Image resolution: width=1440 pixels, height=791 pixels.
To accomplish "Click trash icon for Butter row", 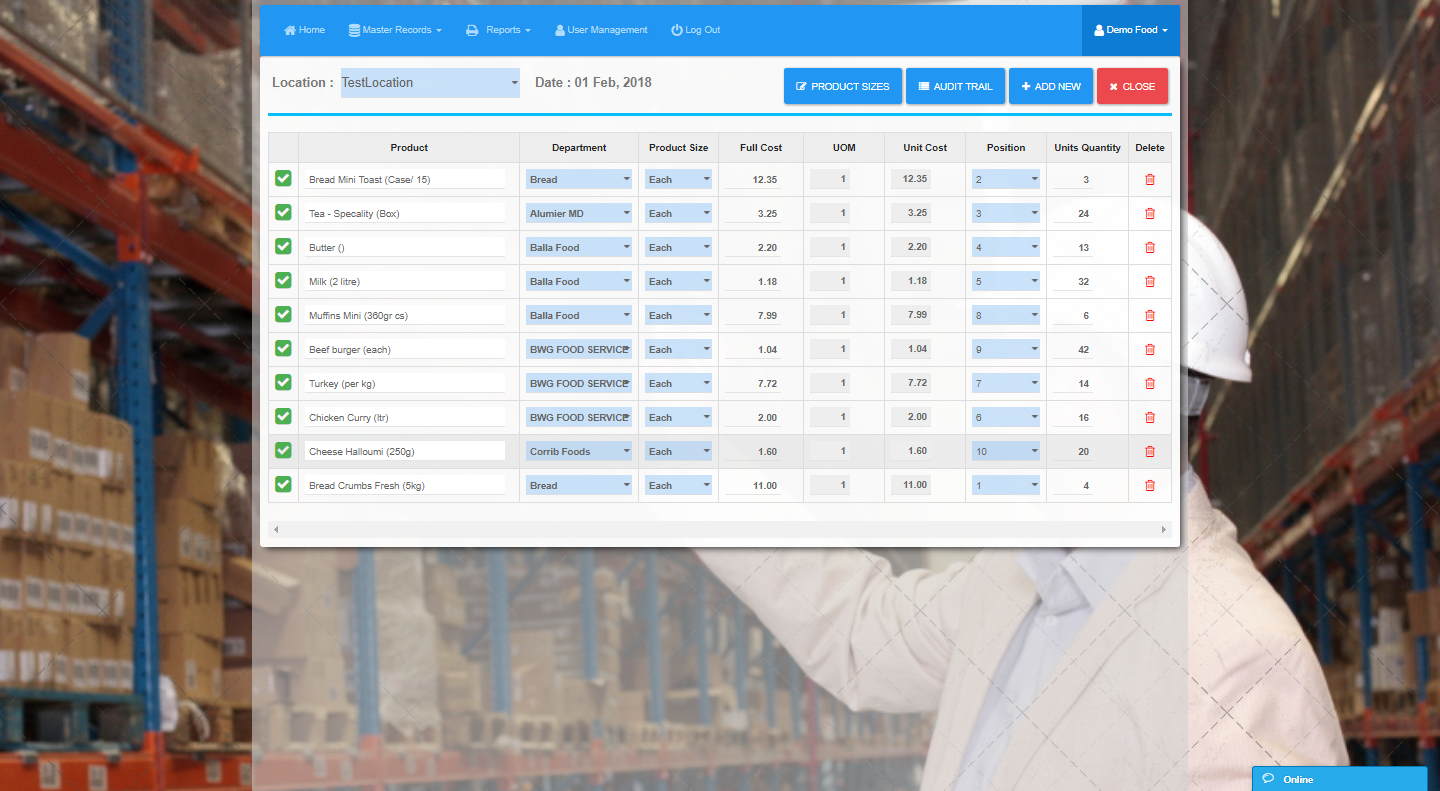I will 1149,247.
